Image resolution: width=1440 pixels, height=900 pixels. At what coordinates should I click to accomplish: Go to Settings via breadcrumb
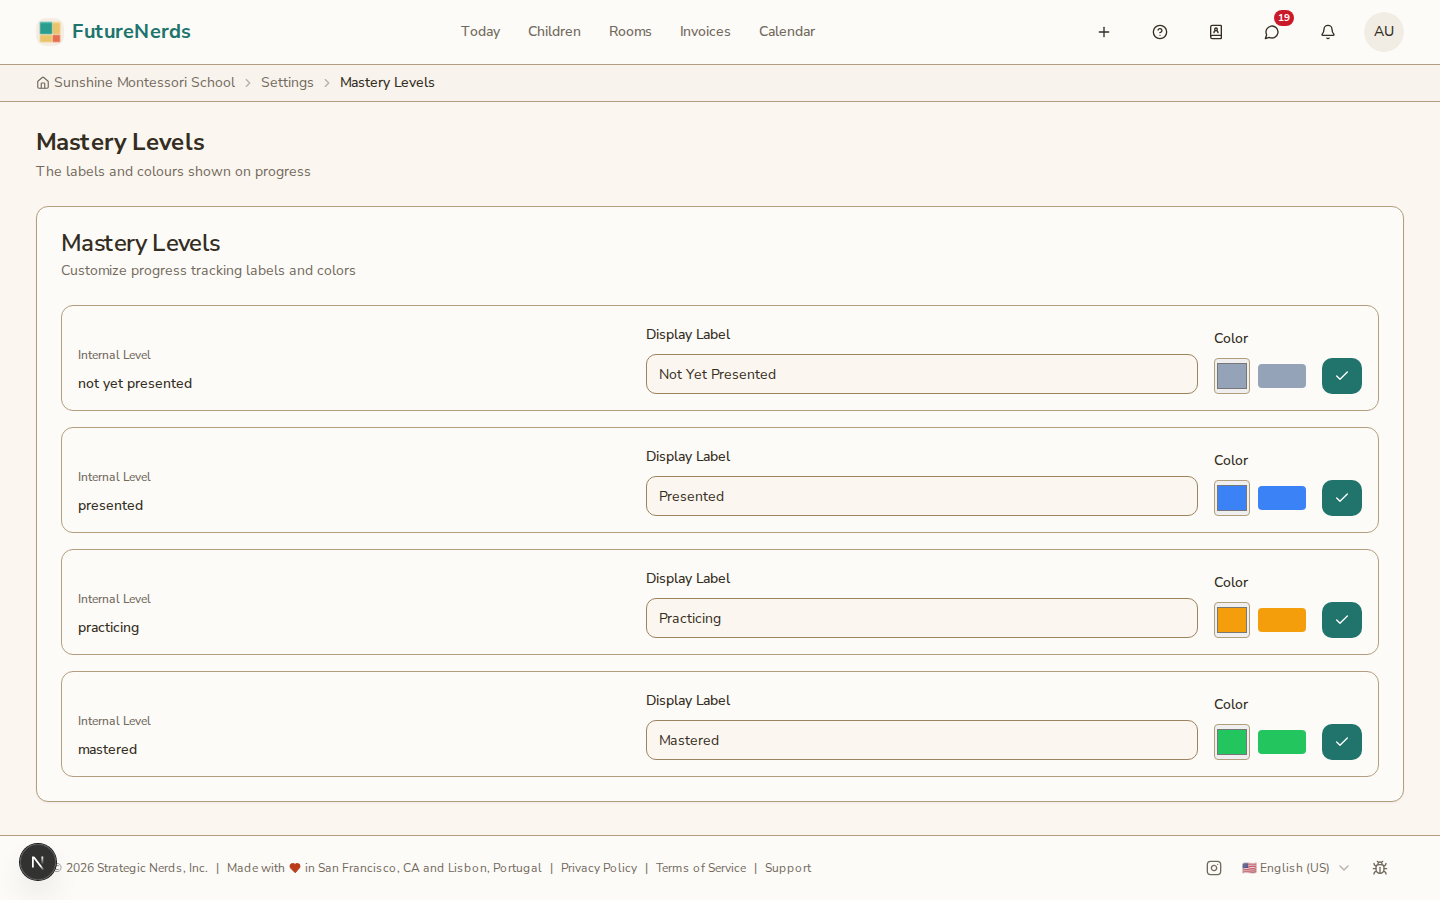[287, 83]
